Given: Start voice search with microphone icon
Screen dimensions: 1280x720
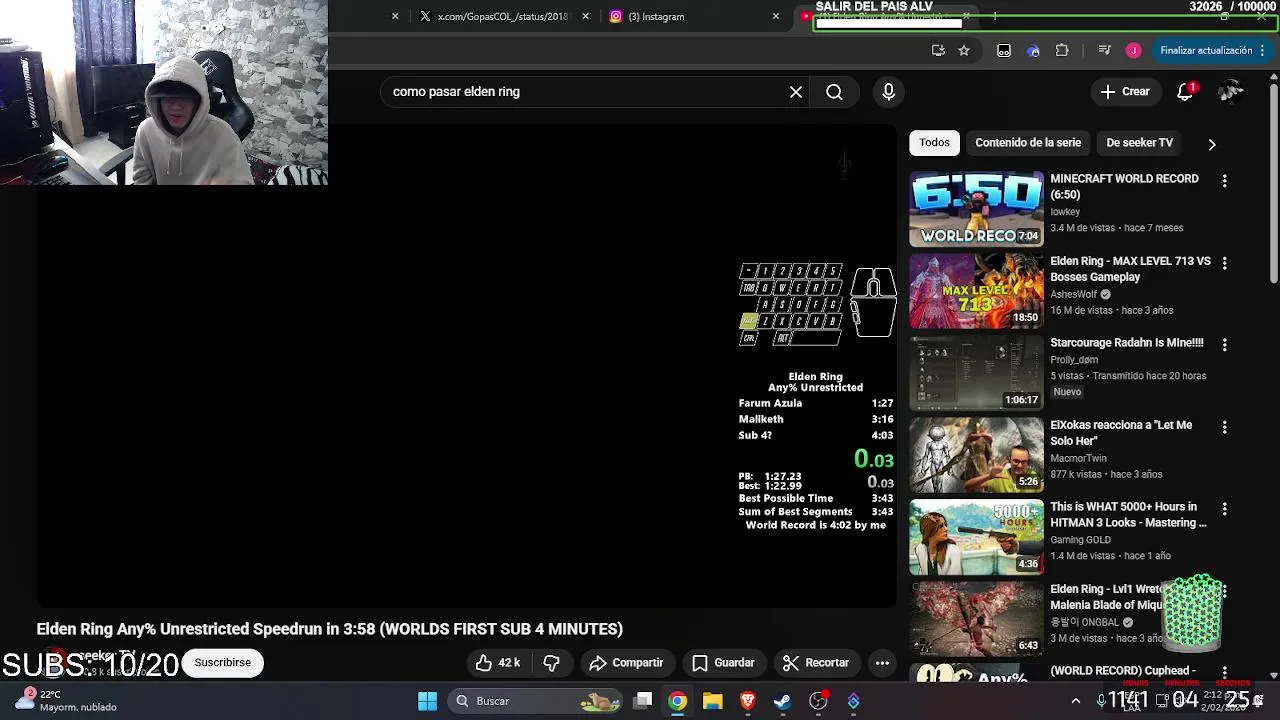Looking at the screenshot, I should coord(889,92).
